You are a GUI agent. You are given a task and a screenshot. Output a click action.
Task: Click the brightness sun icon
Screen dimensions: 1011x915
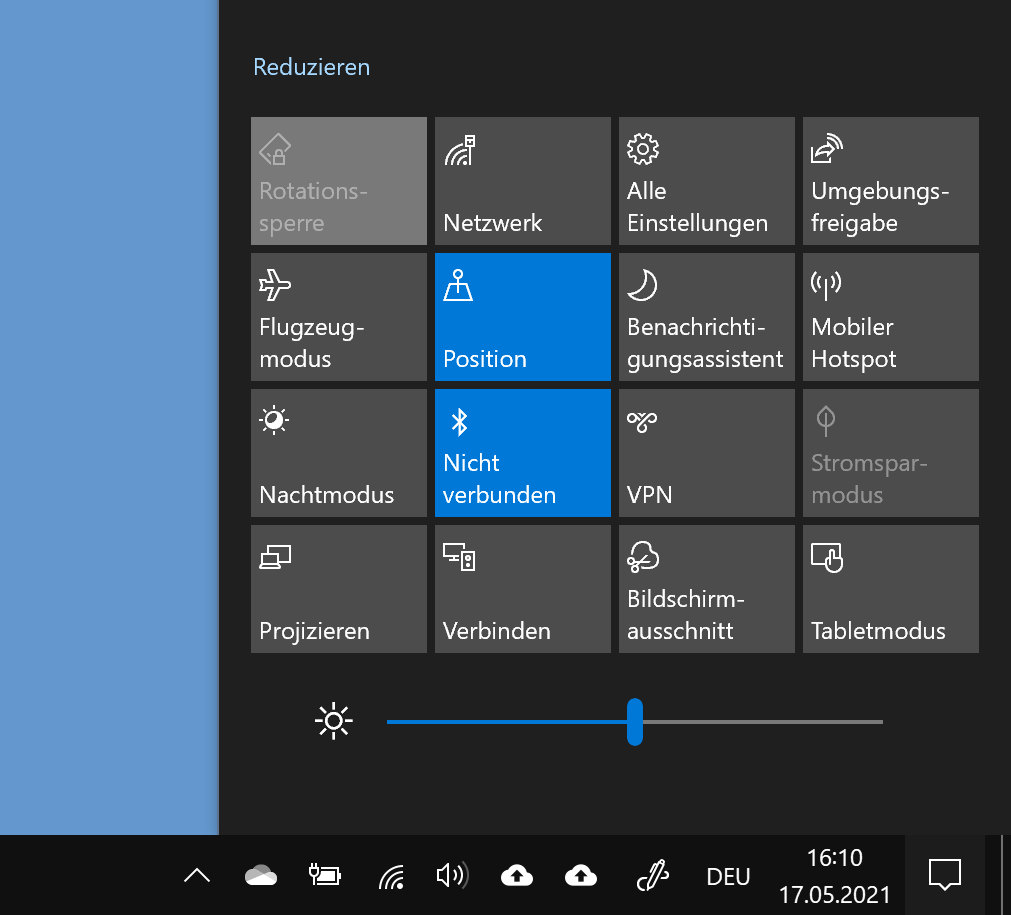333,721
